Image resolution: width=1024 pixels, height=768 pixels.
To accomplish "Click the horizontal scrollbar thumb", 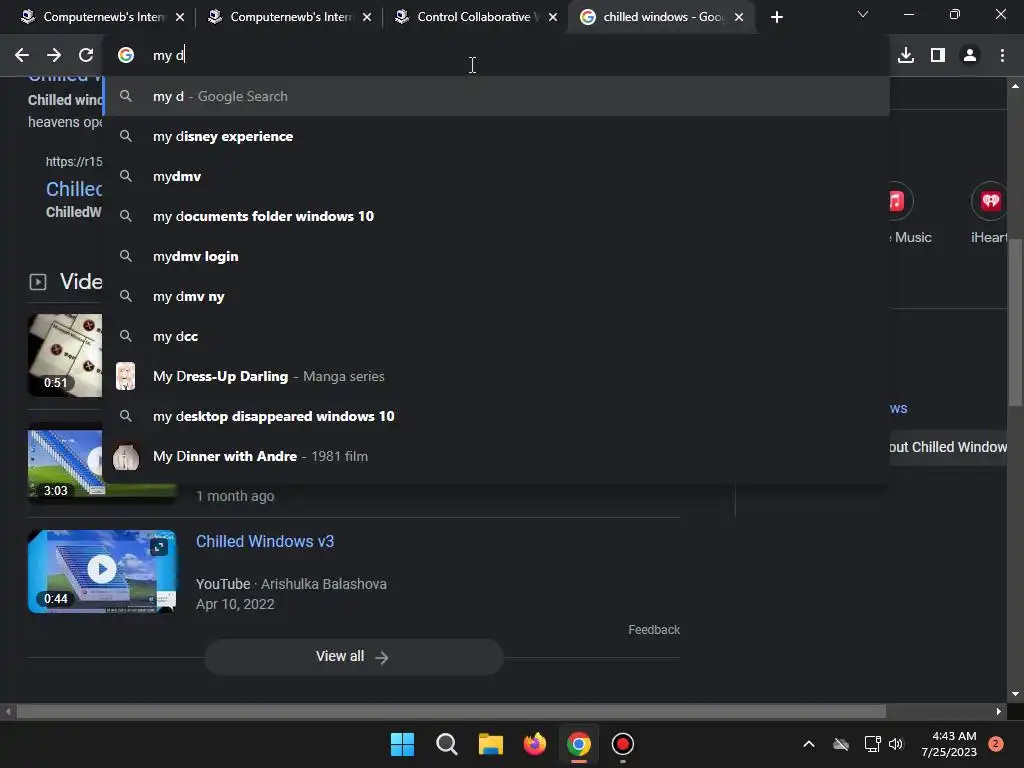I will click(451, 711).
